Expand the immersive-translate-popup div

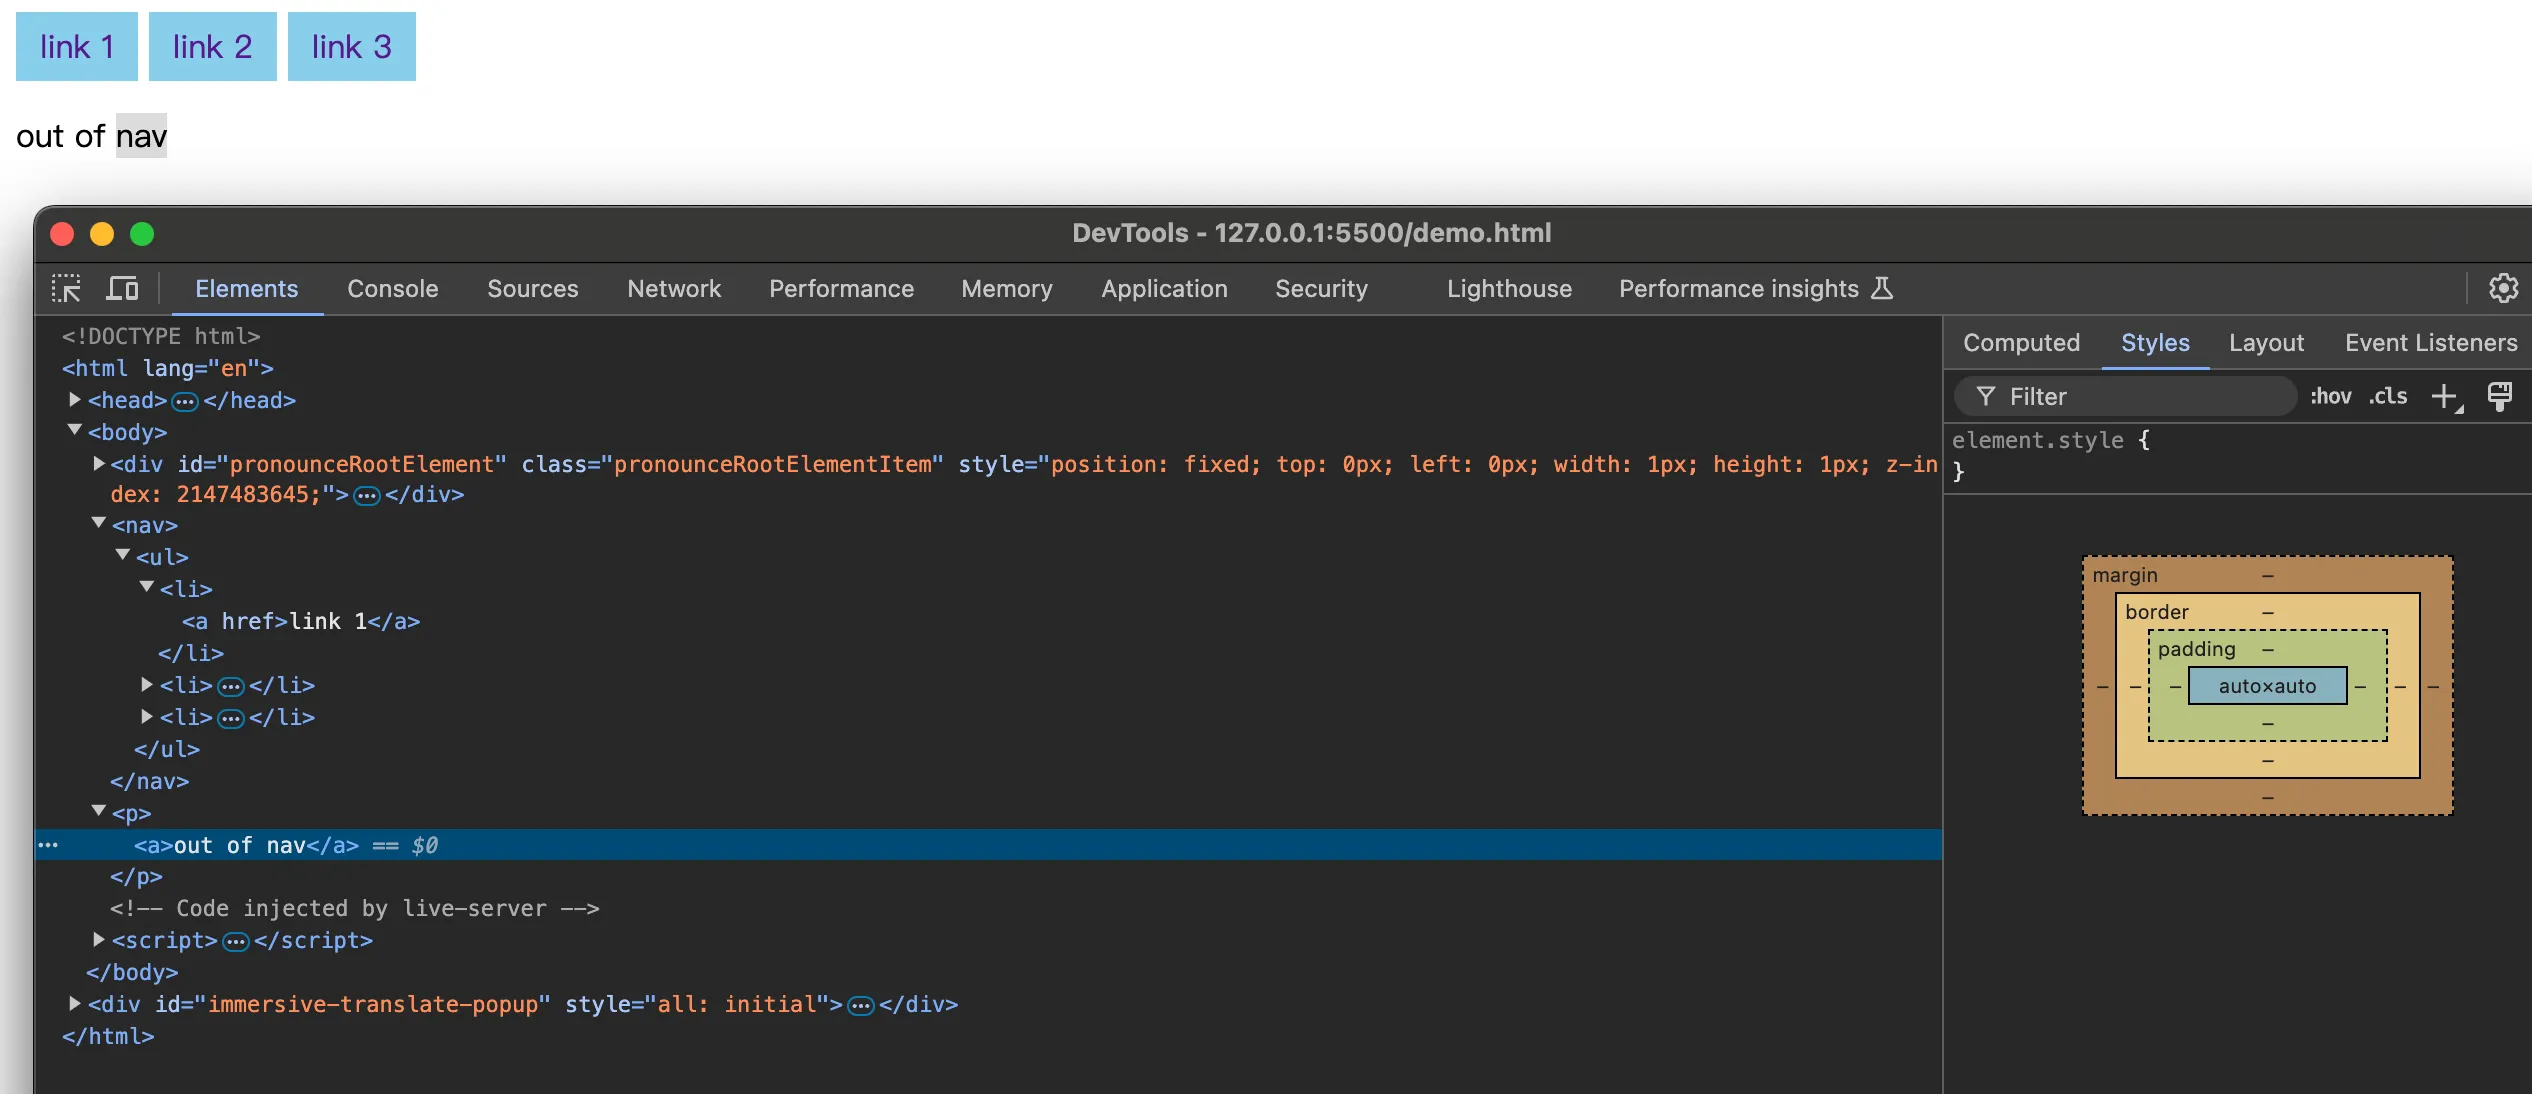coord(75,1004)
